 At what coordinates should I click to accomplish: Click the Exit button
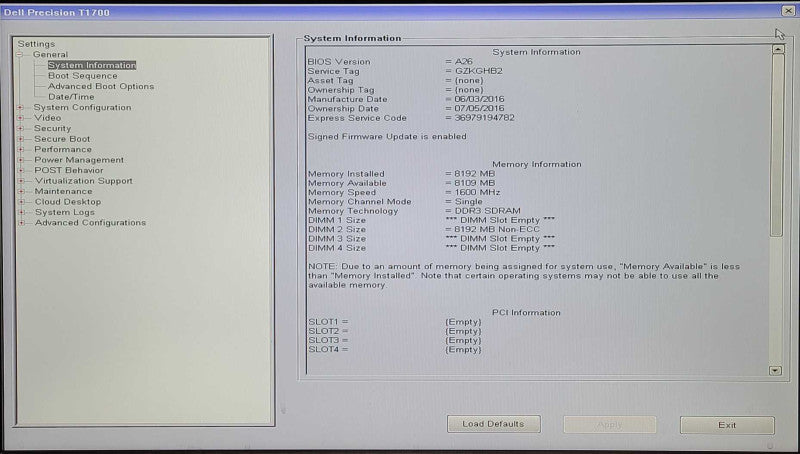point(727,425)
